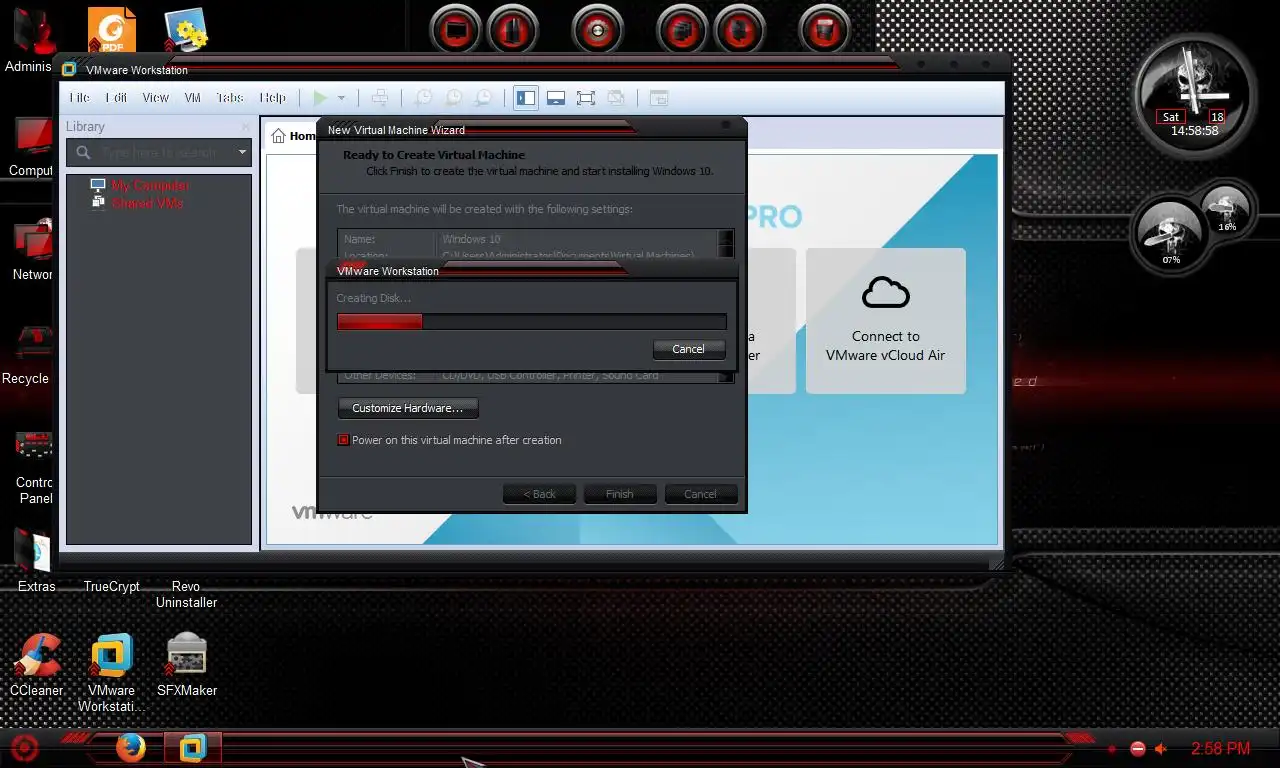Click the Revert to Snapshot toolbar icon

pyautogui.click(x=454, y=98)
